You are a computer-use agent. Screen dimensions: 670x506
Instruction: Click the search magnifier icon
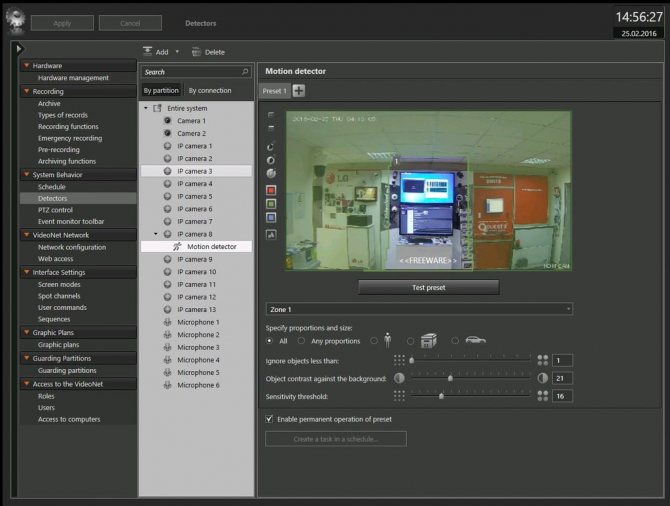pyautogui.click(x=245, y=72)
